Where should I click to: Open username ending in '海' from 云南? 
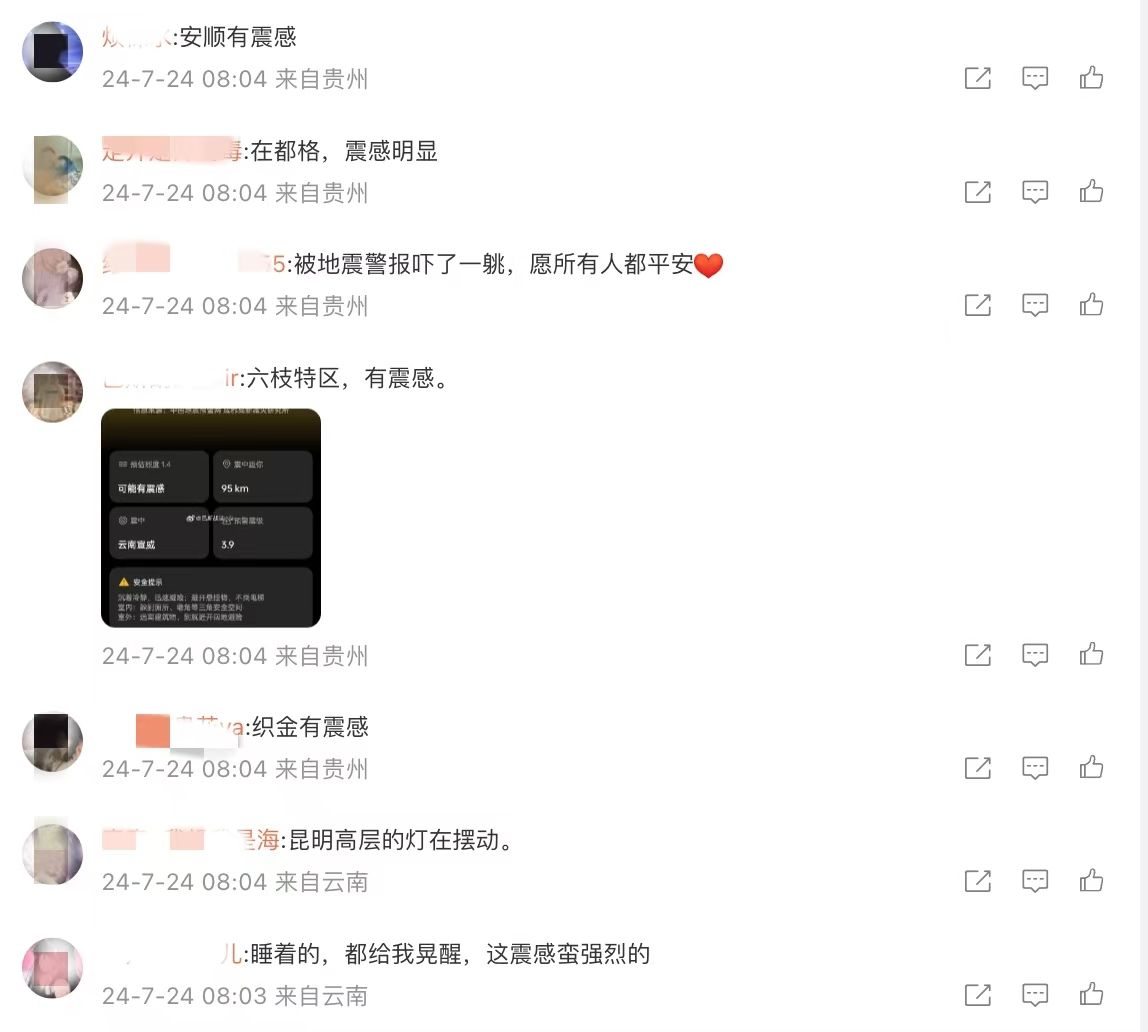pyautogui.click(x=190, y=840)
